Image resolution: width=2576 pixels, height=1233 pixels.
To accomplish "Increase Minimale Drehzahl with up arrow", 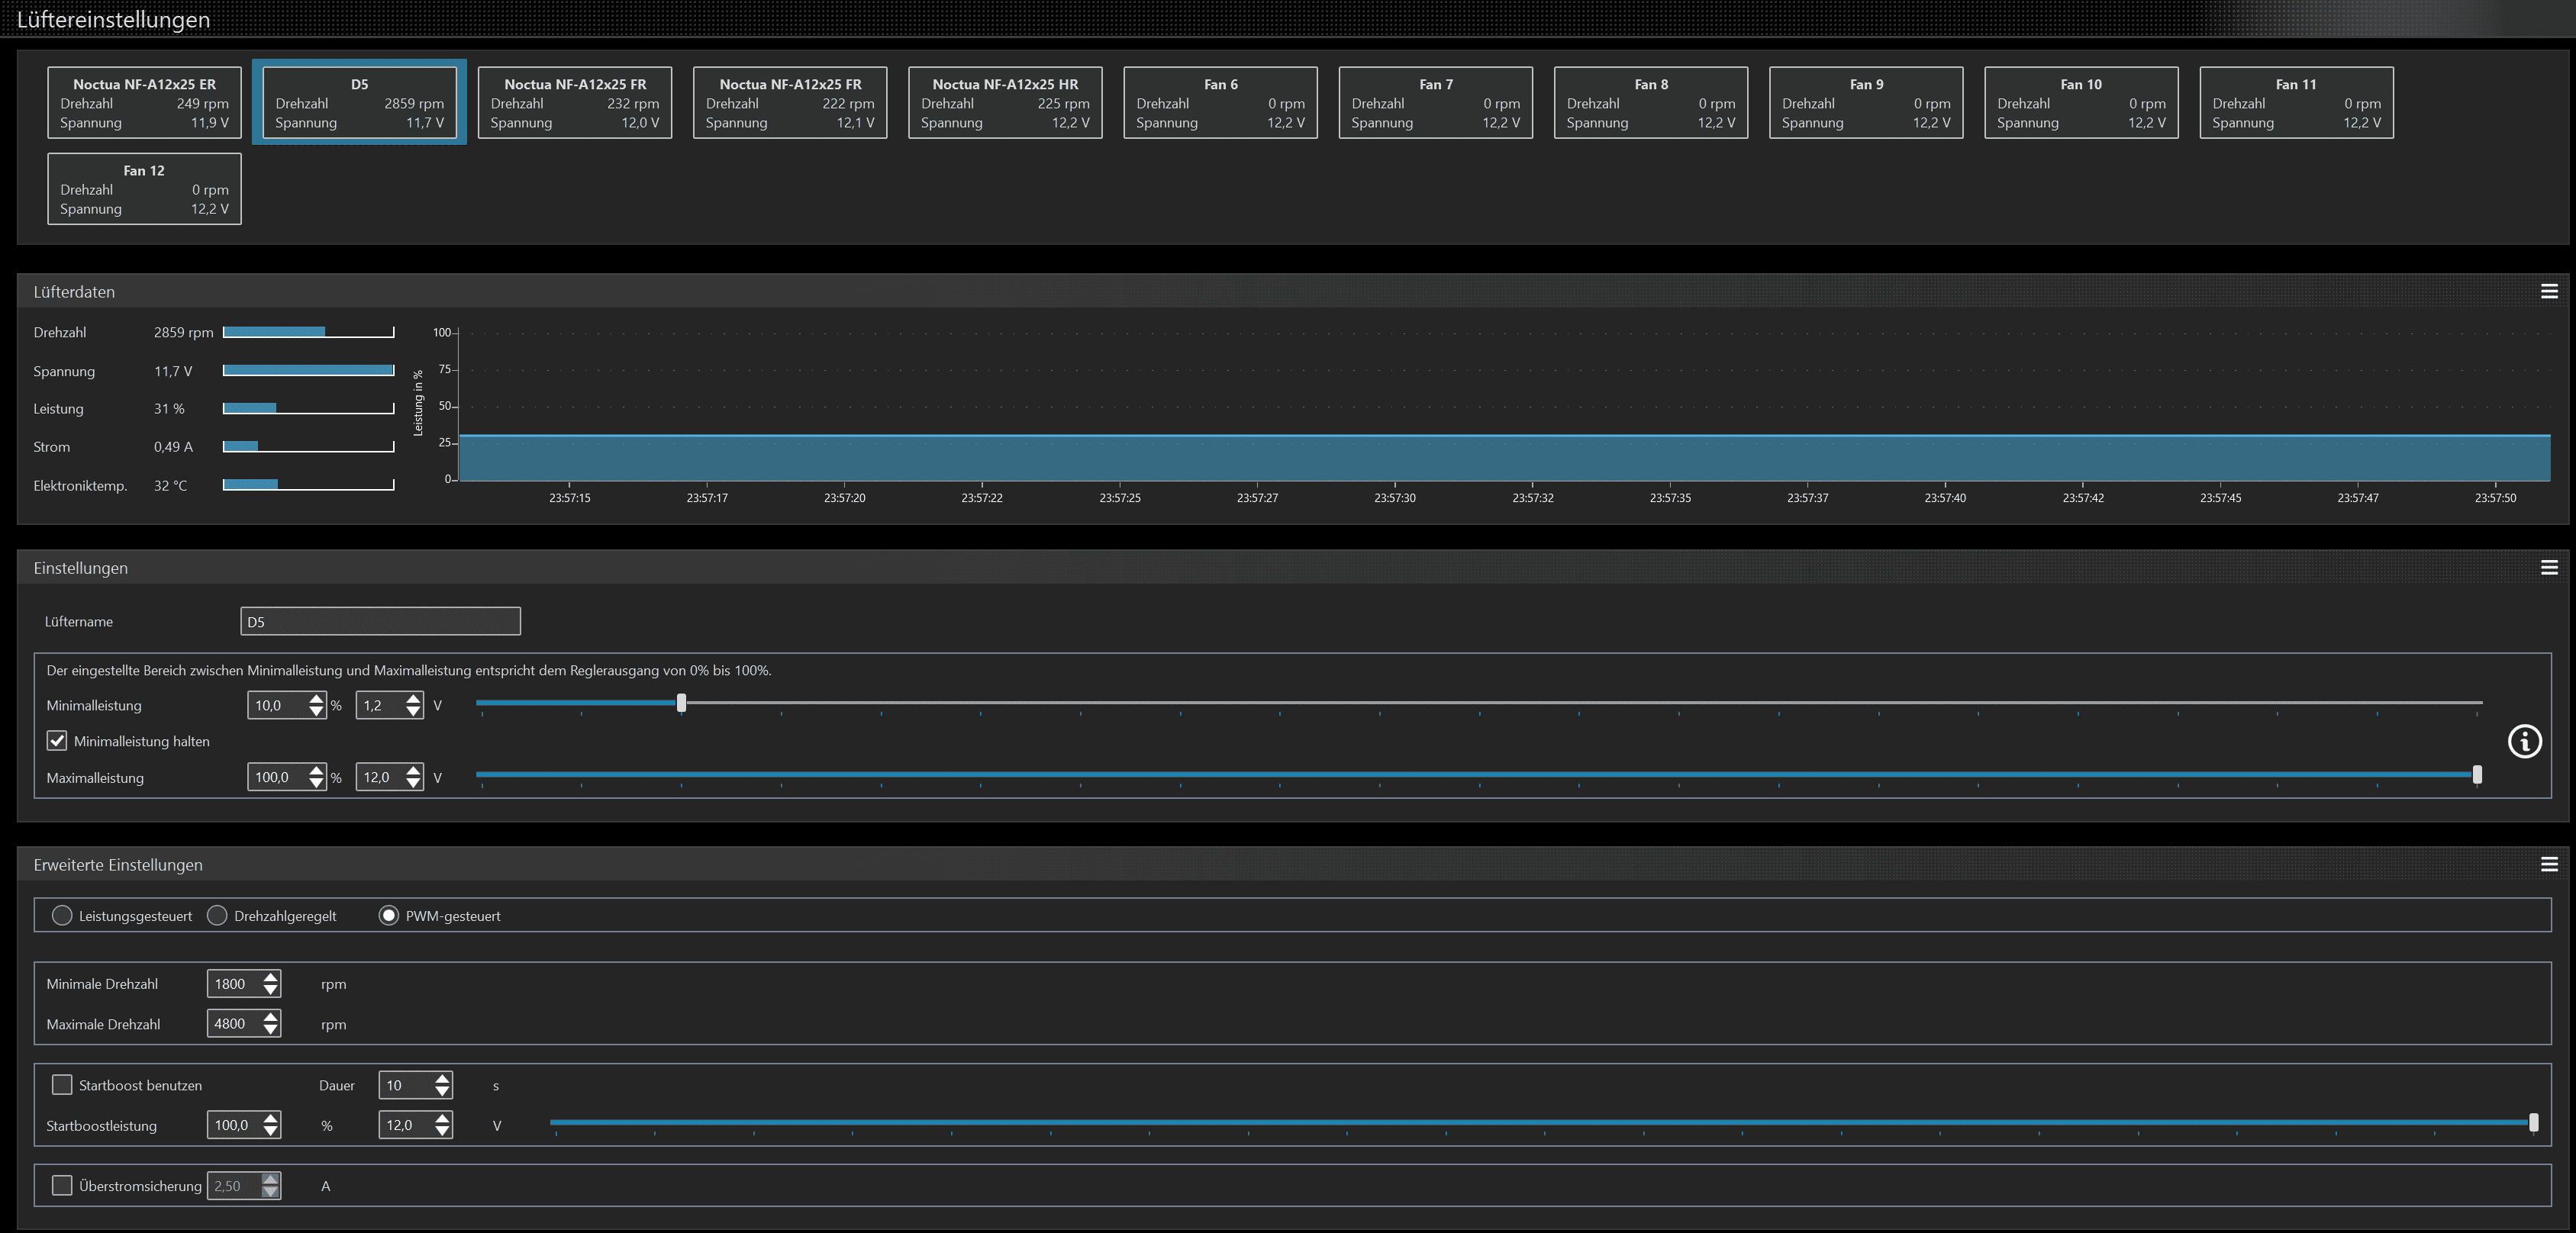I will click(x=270, y=977).
